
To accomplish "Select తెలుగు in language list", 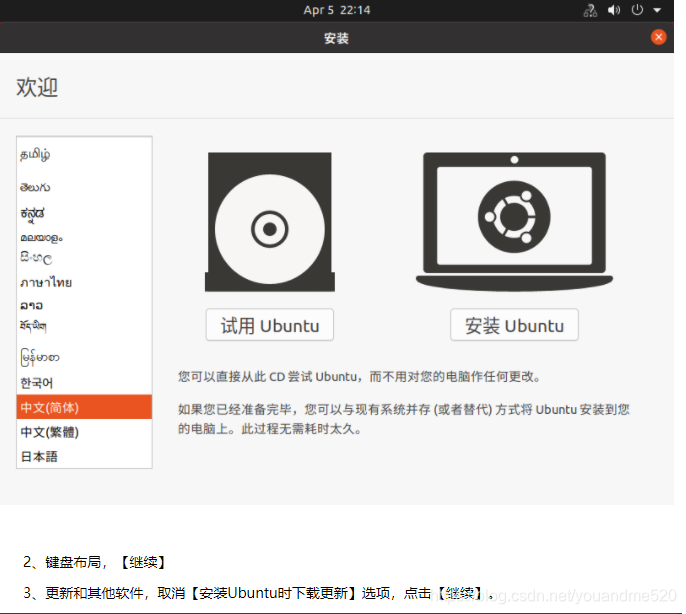I will [84, 187].
